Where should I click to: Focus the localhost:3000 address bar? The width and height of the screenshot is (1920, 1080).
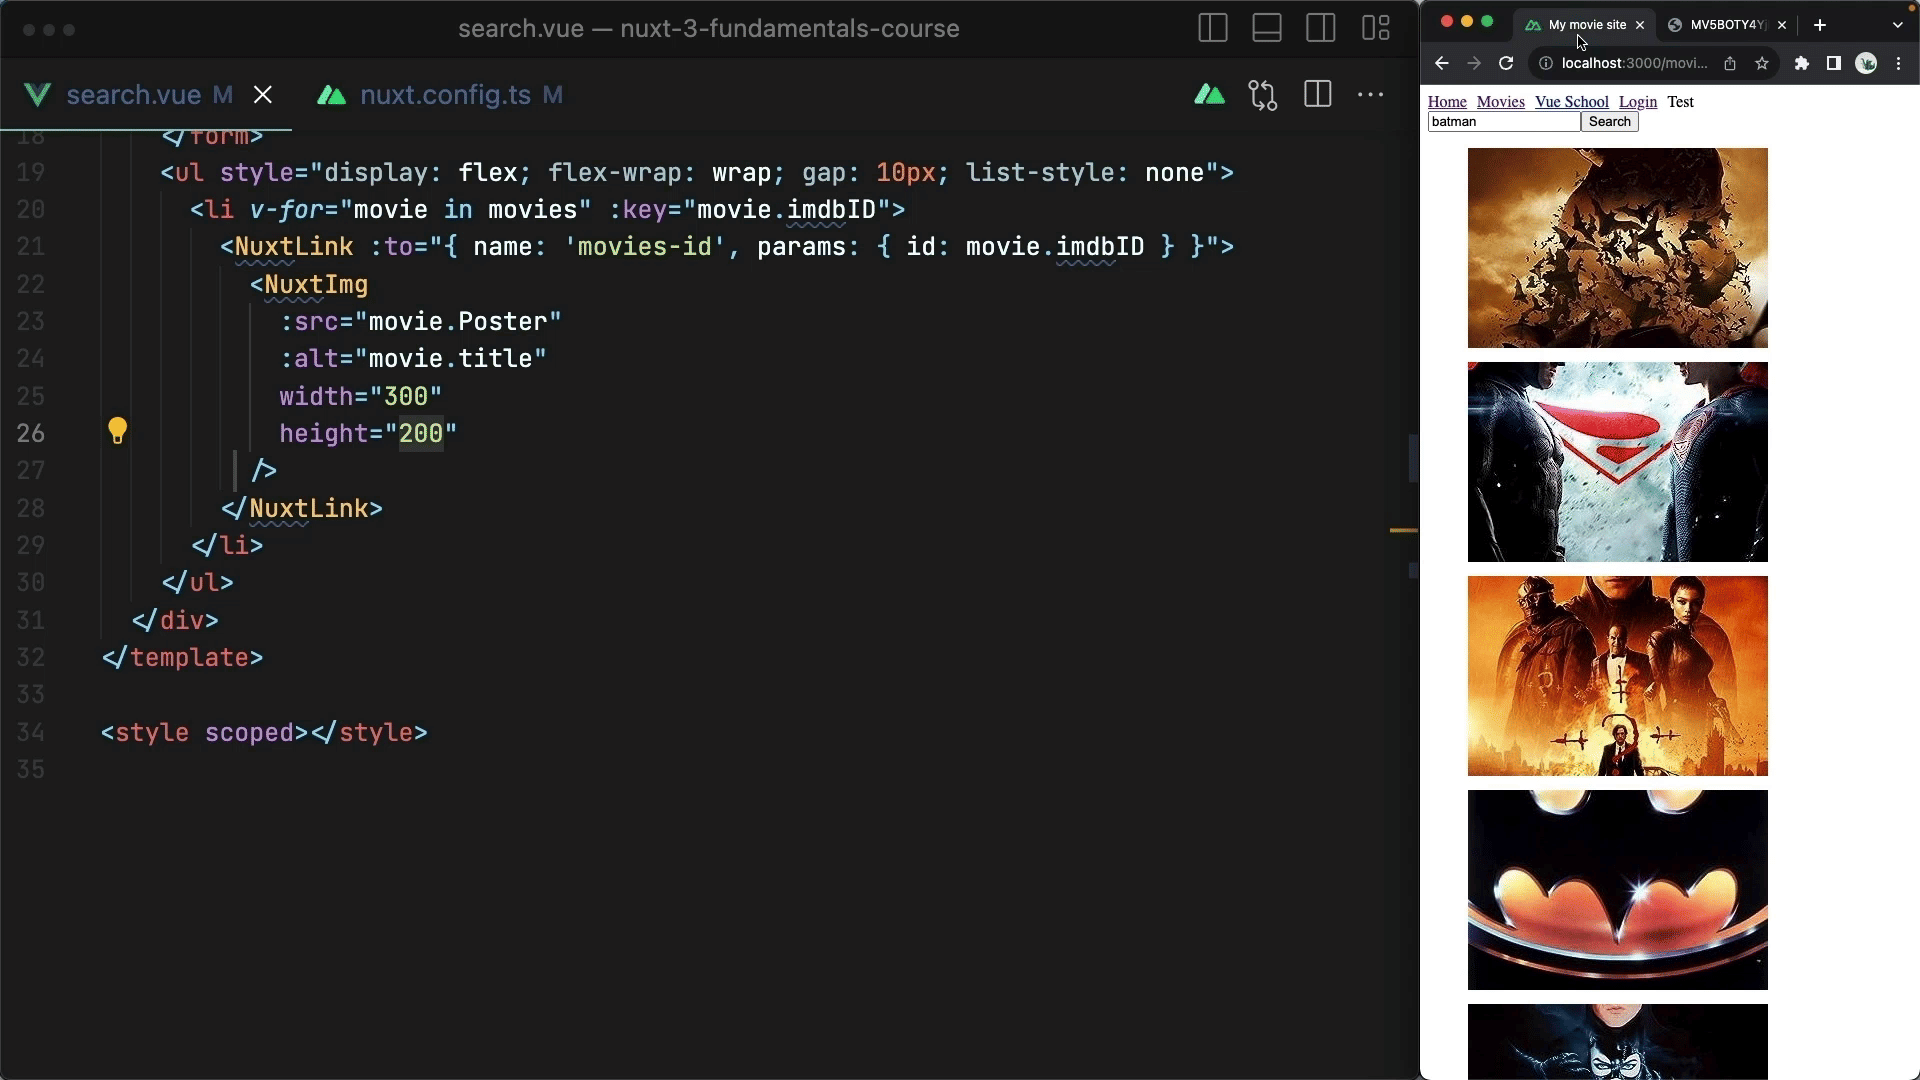point(1635,63)
